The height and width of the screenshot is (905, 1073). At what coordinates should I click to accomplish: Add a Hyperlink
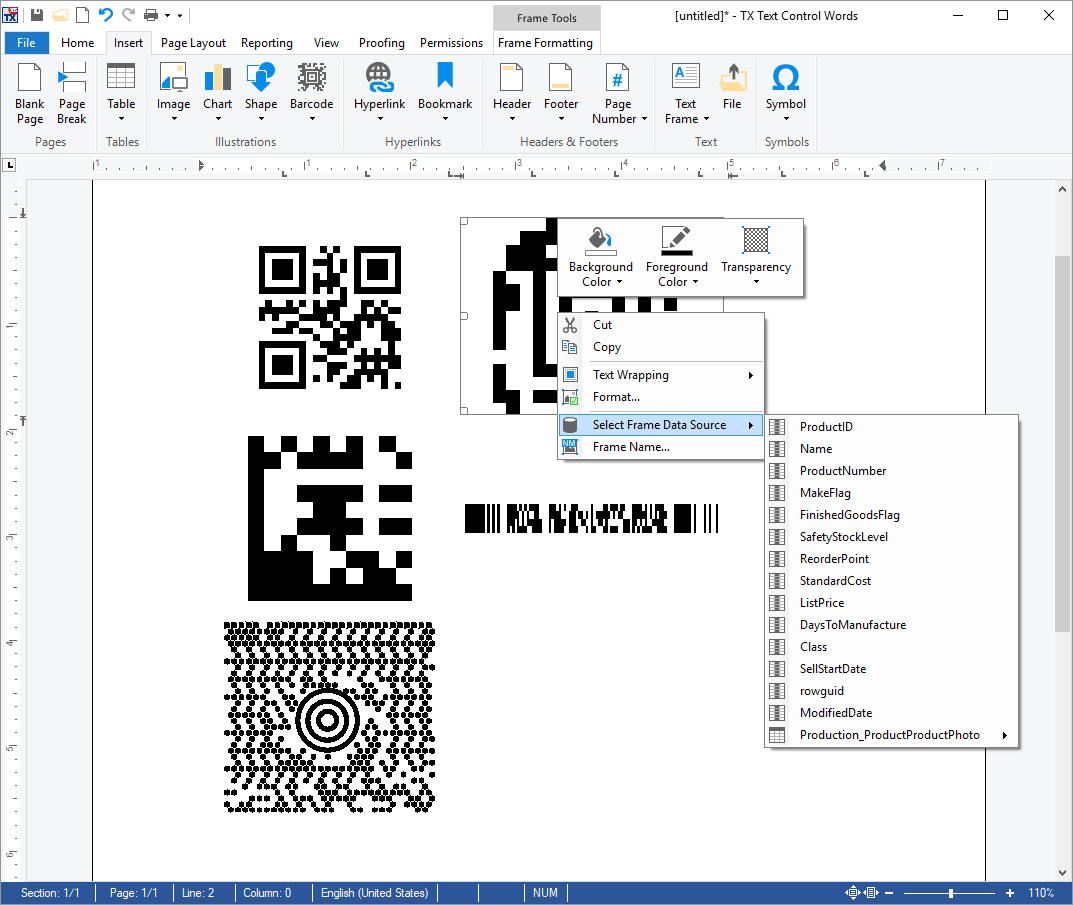(379, 94)
